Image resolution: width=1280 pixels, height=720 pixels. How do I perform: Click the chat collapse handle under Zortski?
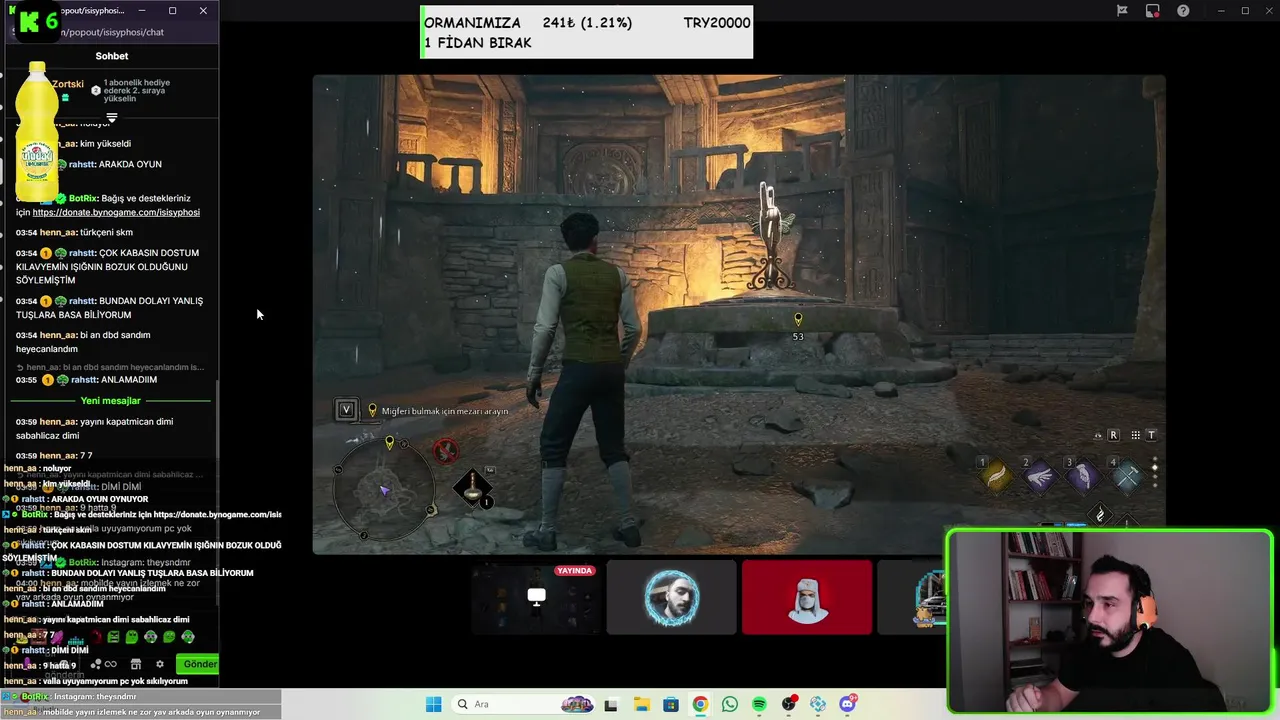(112, 118)
